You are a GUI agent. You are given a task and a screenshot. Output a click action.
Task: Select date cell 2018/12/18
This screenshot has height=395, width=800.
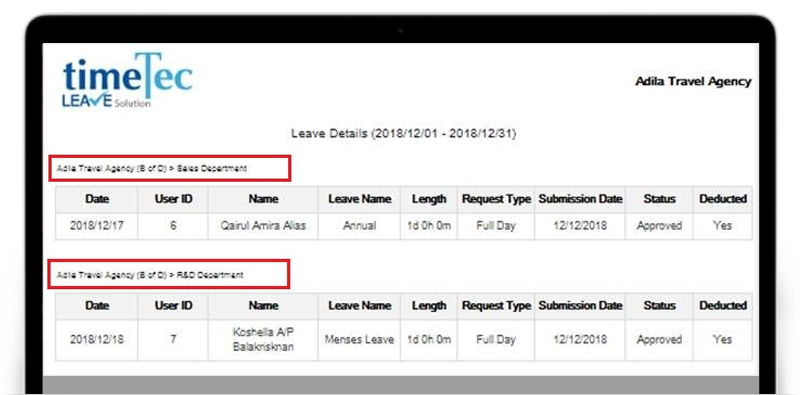point(97,340)
